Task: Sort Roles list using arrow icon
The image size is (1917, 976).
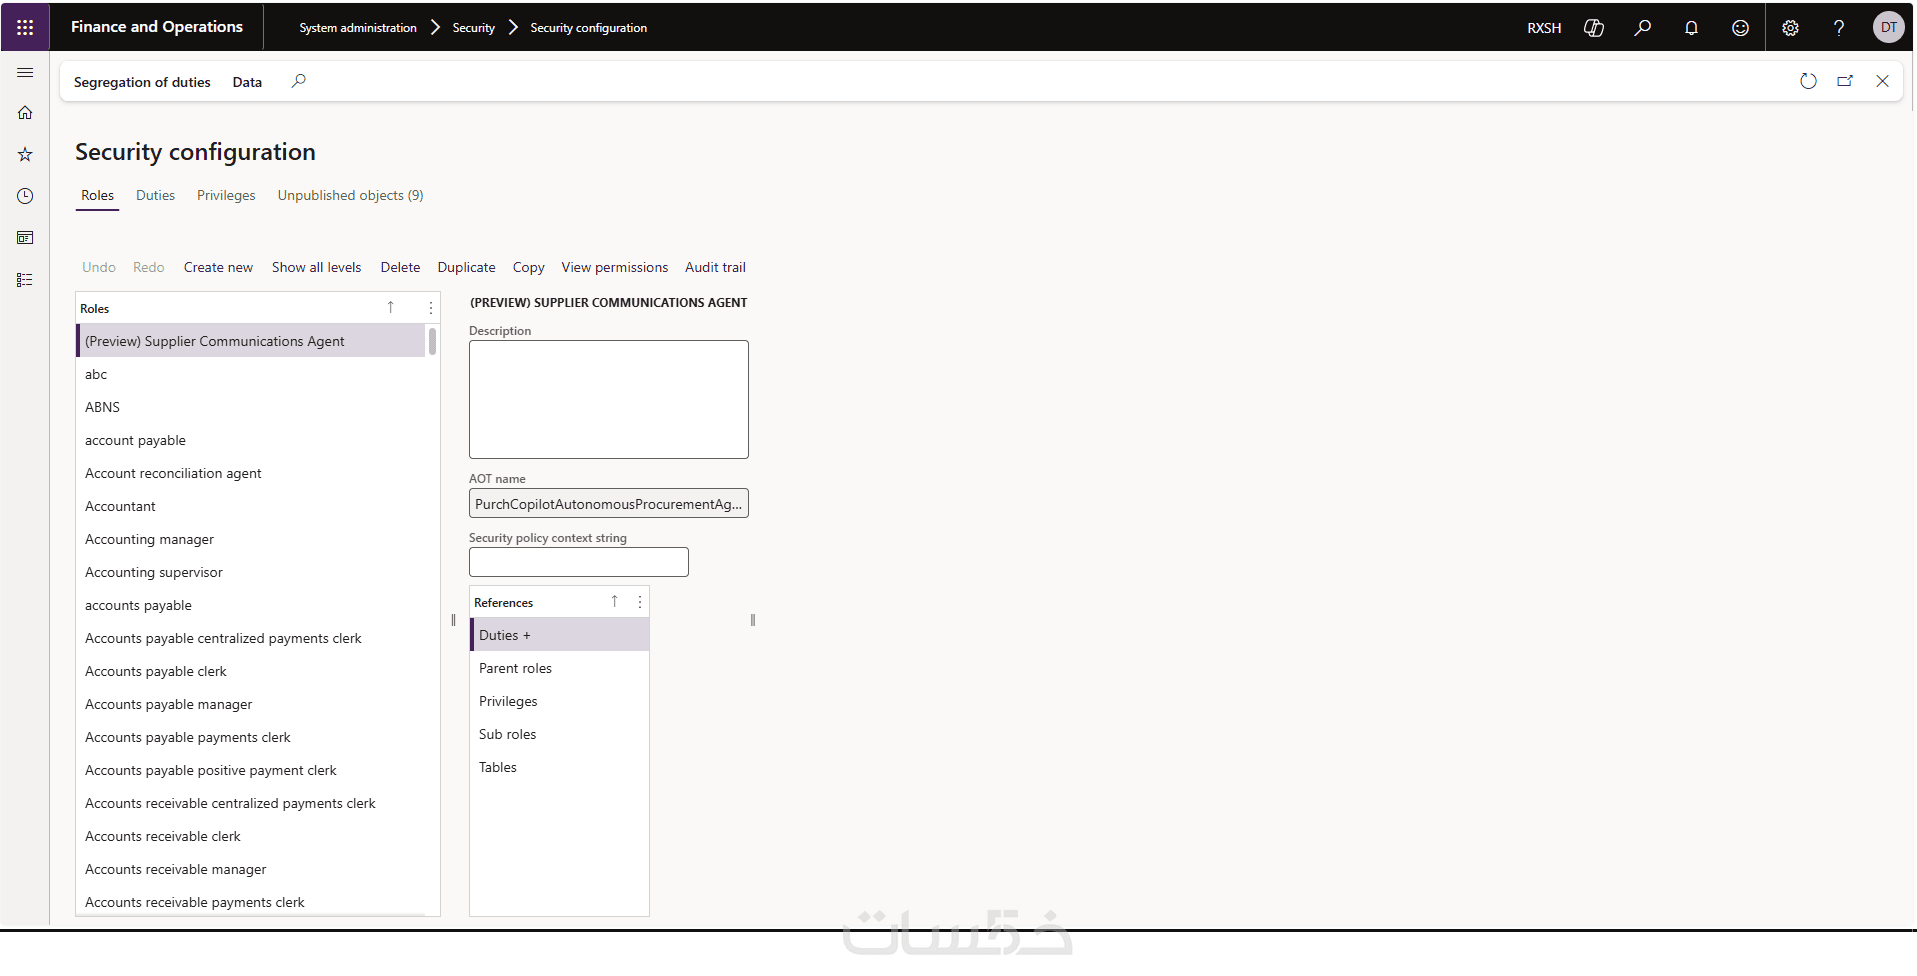Action: [391, 308]
